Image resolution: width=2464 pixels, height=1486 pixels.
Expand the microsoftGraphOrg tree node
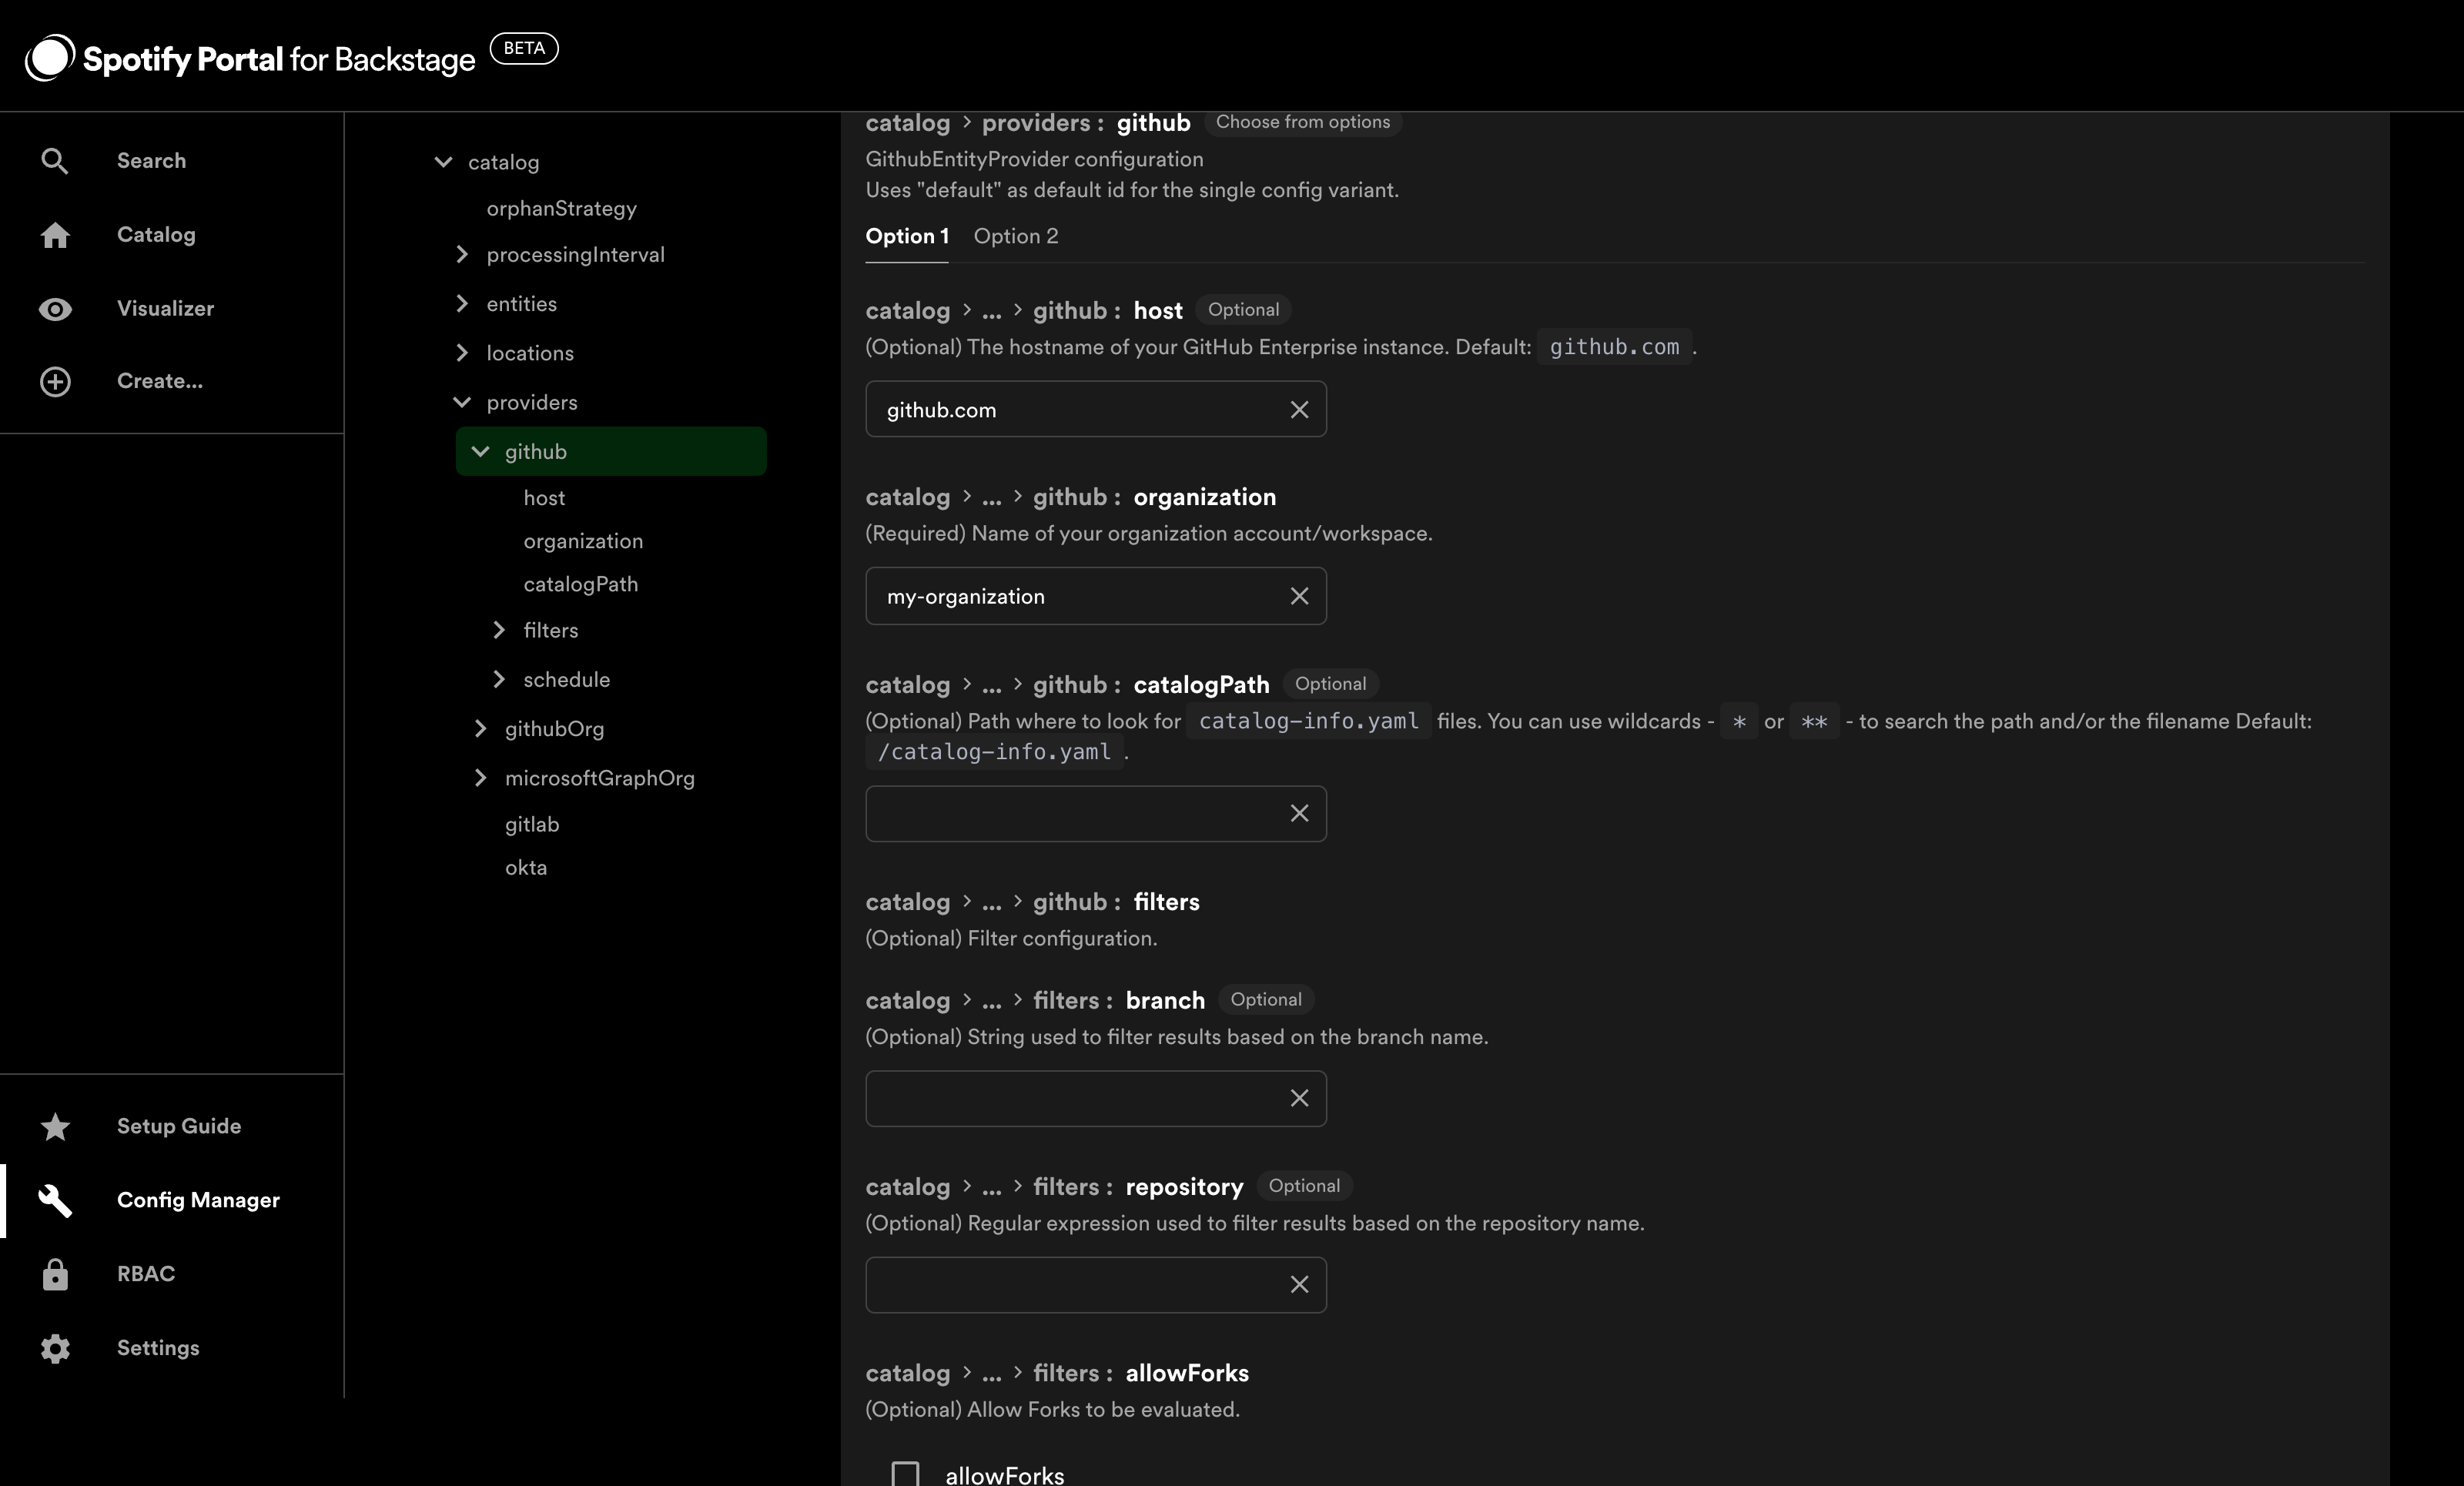tap(480, 778)
